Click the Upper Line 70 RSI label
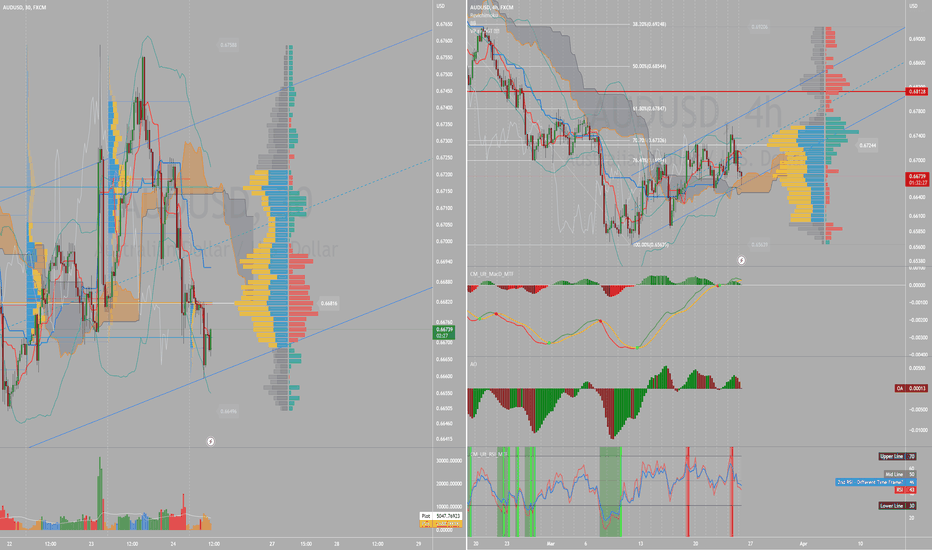 tap(898, 457)
